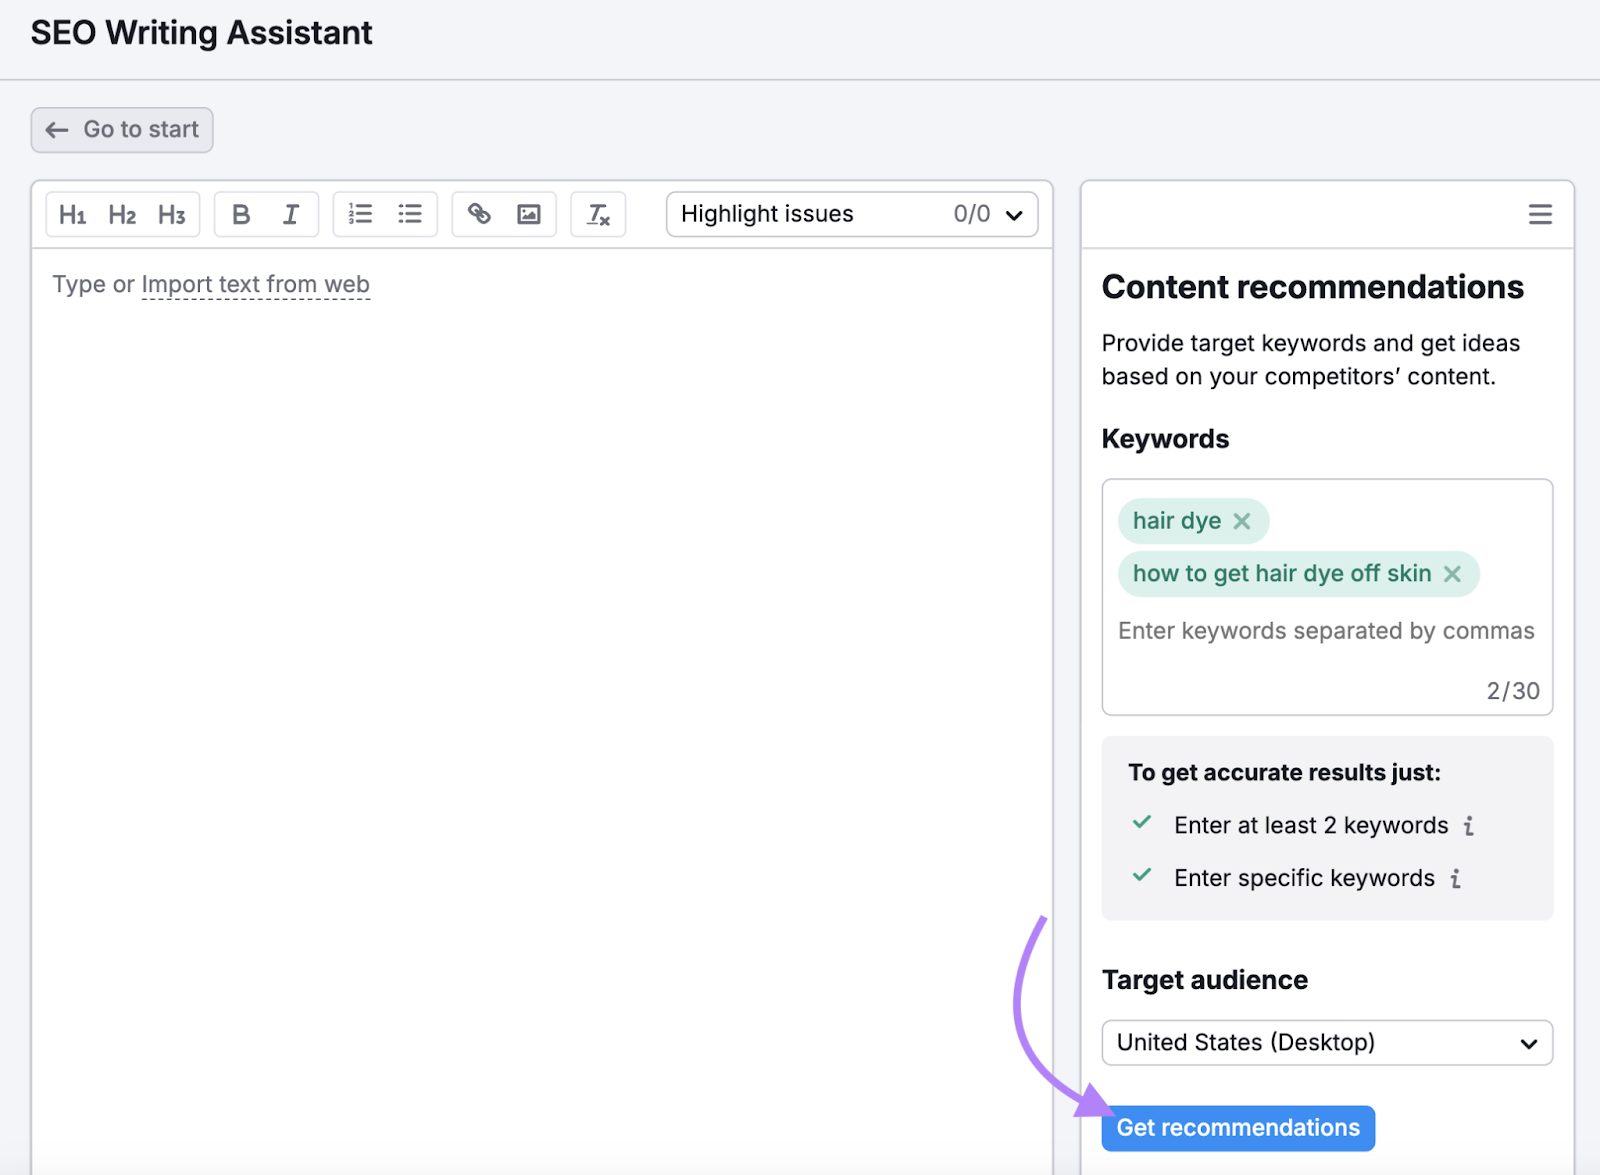Click Go to start
Image resolution: width=1600 pixels, height=1175 pixels.
click(x=121, y=129)
